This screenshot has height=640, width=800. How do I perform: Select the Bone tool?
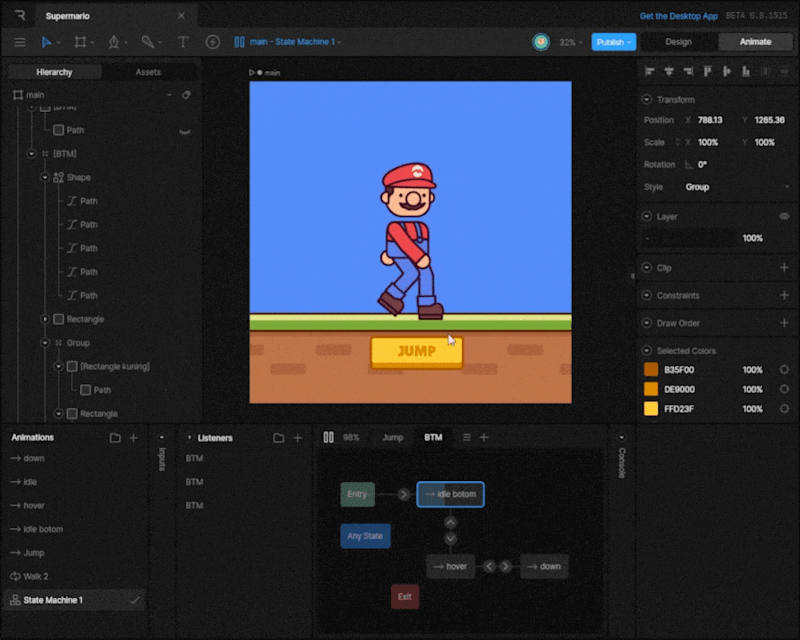tap(147, 42)
